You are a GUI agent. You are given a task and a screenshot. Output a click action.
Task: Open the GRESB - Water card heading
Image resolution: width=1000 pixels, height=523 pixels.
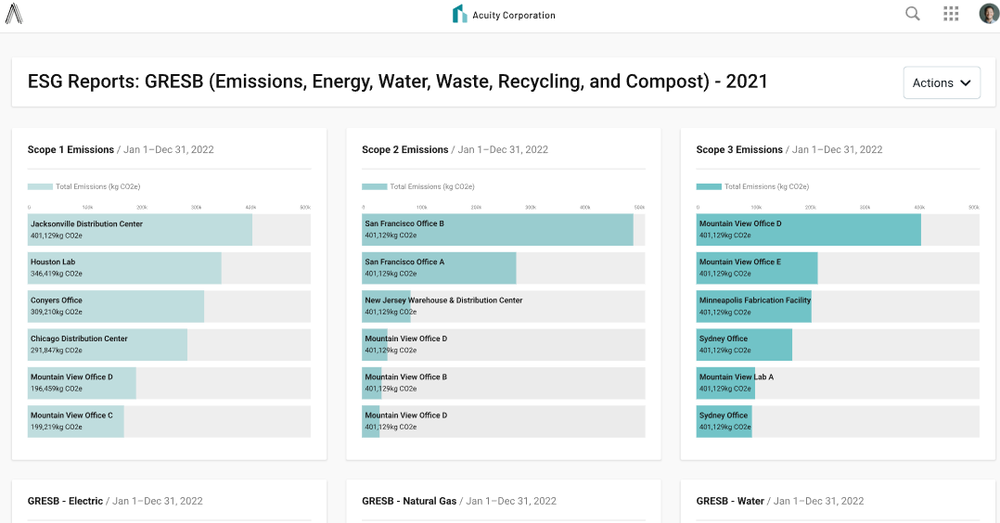730,501
